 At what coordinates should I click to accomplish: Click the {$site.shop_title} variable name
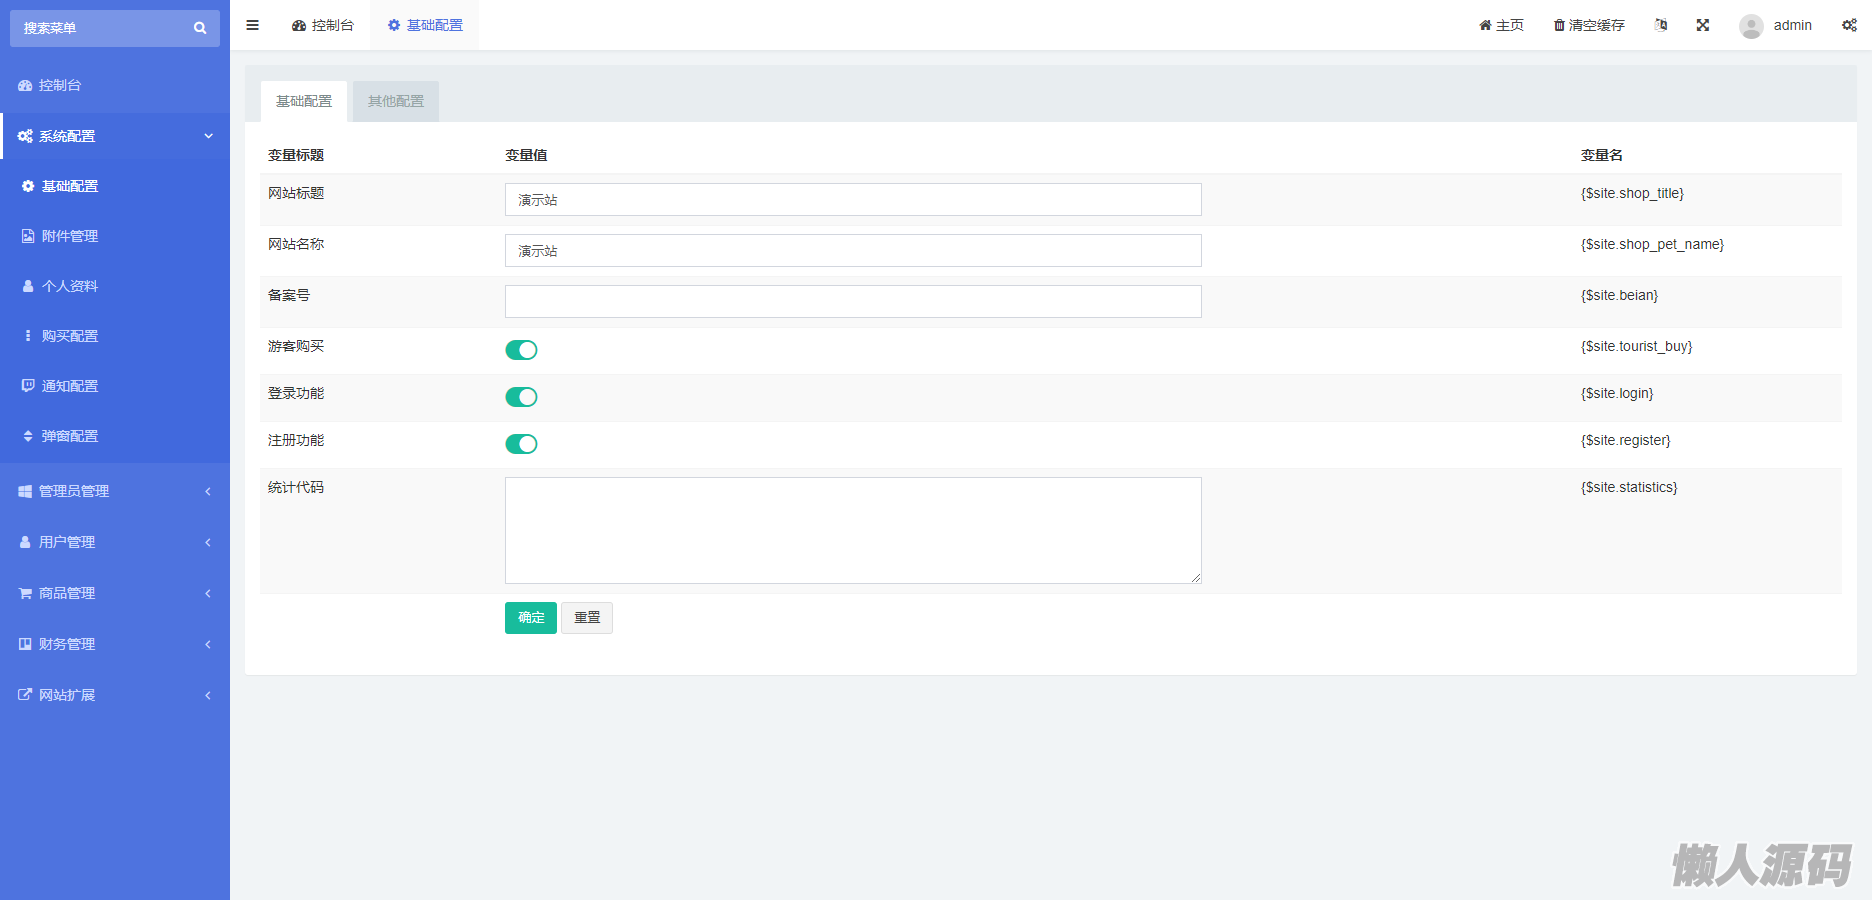click(x=1632, y=193)
